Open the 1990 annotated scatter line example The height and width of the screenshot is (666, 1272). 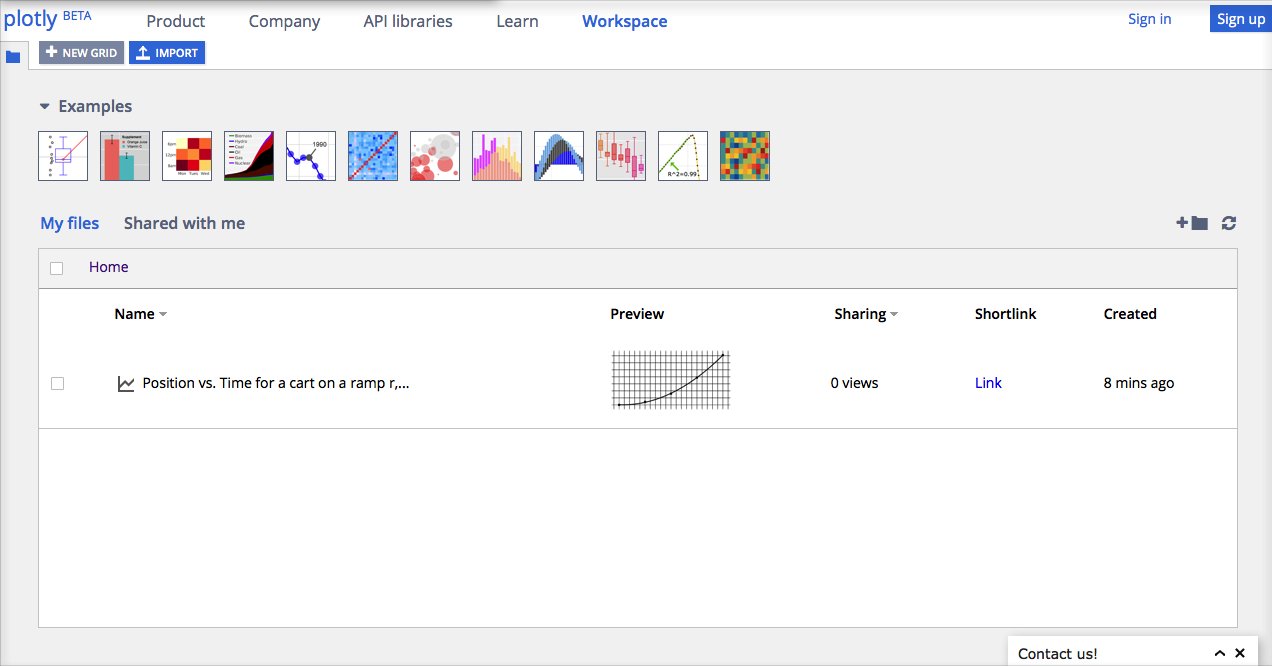(310, 156)
